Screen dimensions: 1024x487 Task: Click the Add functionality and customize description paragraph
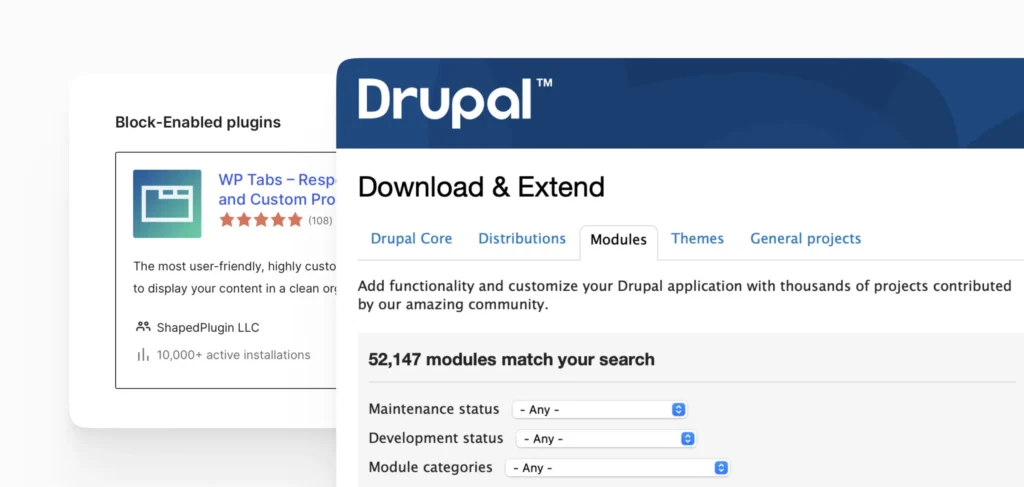tap(684, 295)
